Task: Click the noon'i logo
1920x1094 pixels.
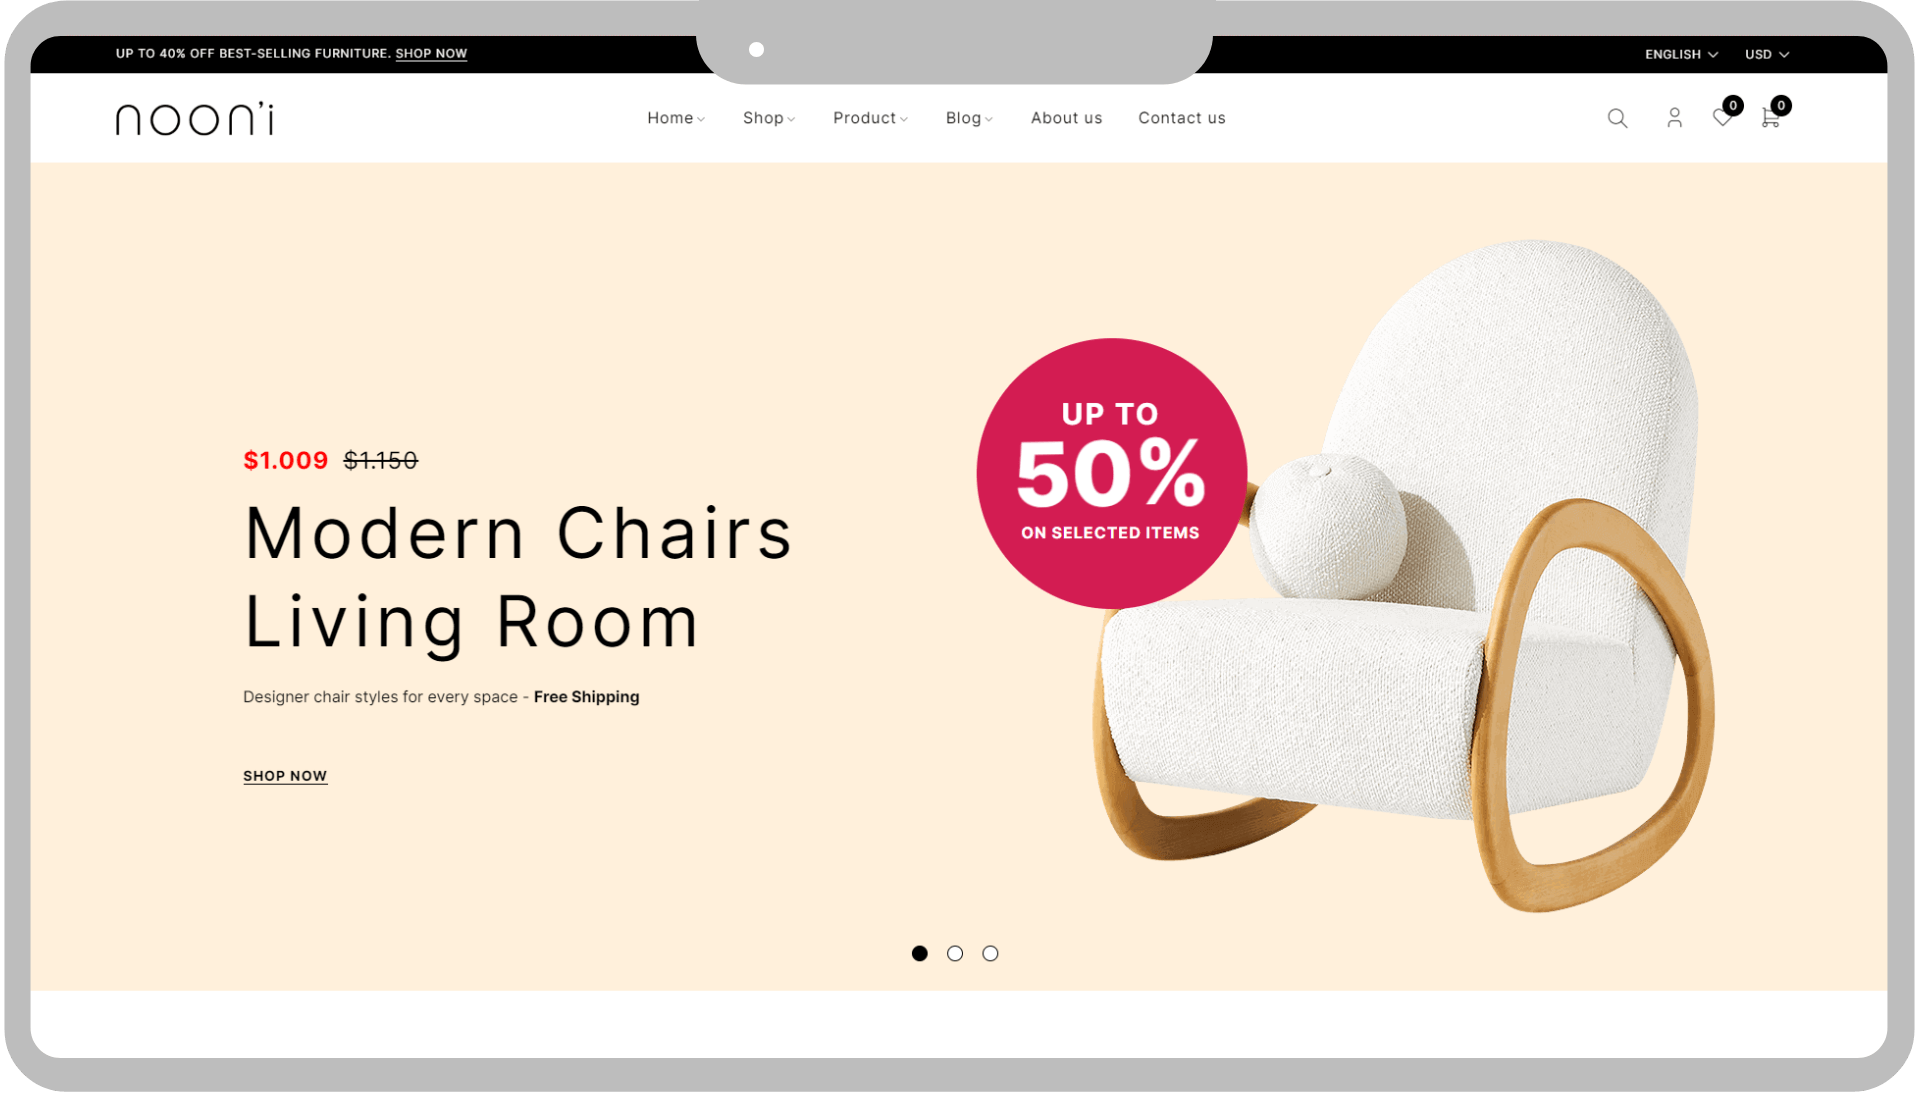Action: coord(195,118)
